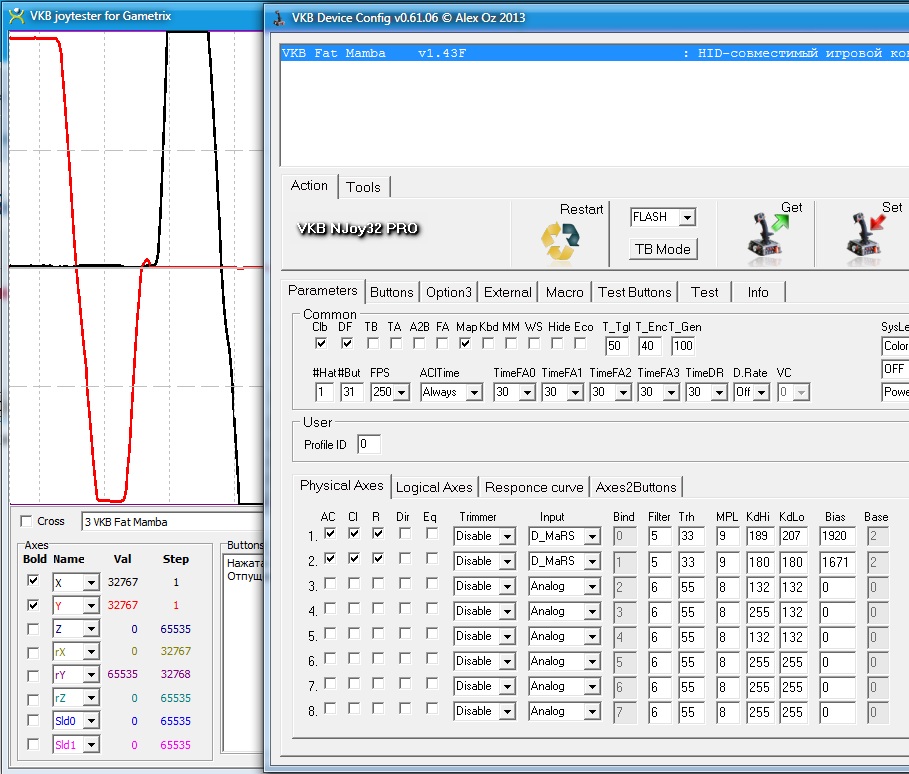Click the Set joystick icon
This screenshot has height=774, width=909.
tap(866, 235)
